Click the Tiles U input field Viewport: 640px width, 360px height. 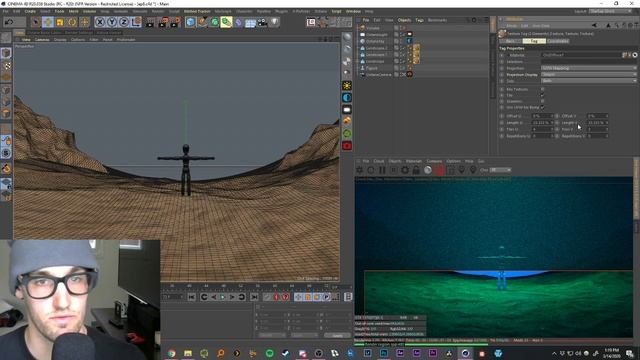pos(542,129)
